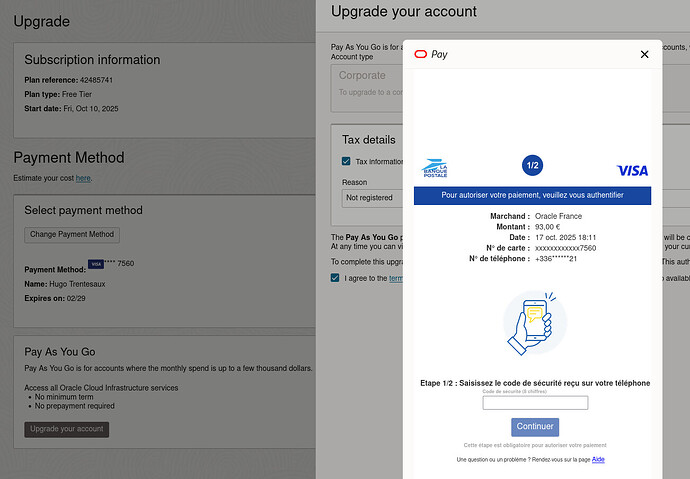
Task: Click the phone-in-hand SMS illustration
Action: [x=534, y=324]
